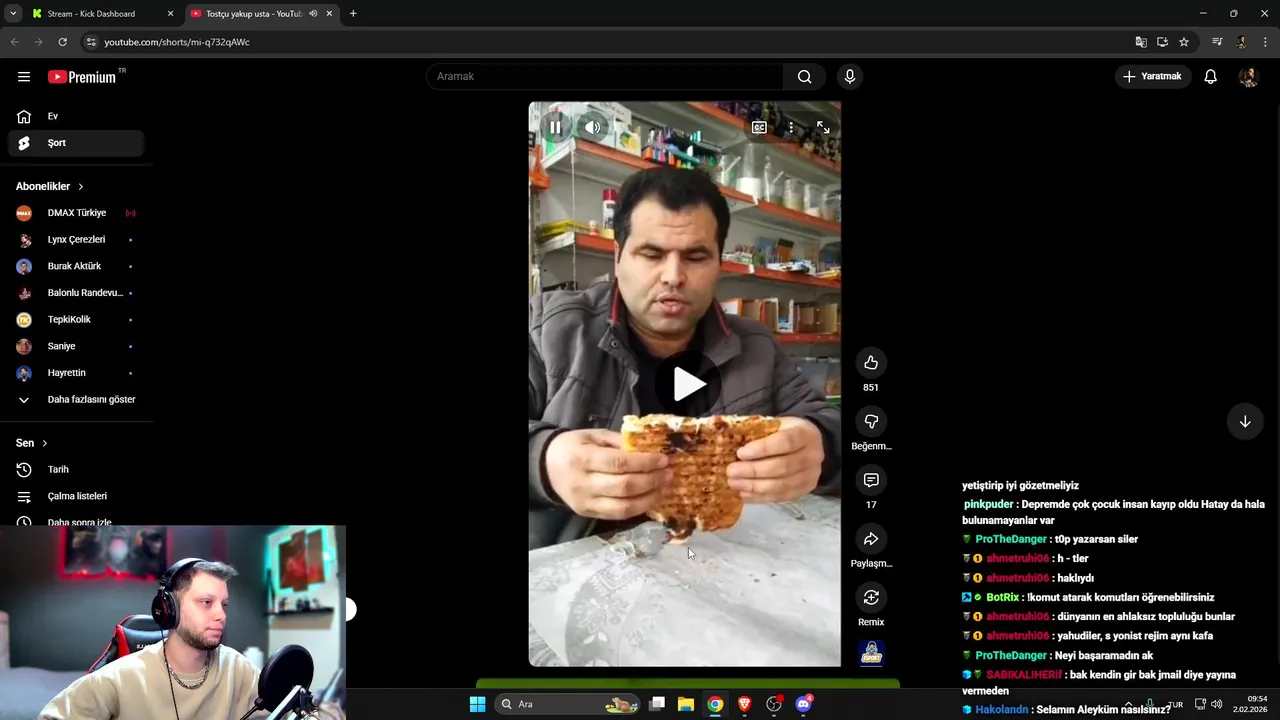Image resolution: width=1280 pixels, height=720 pixels.
Task: Open Tarih (History) page
Action: (76, 470)
